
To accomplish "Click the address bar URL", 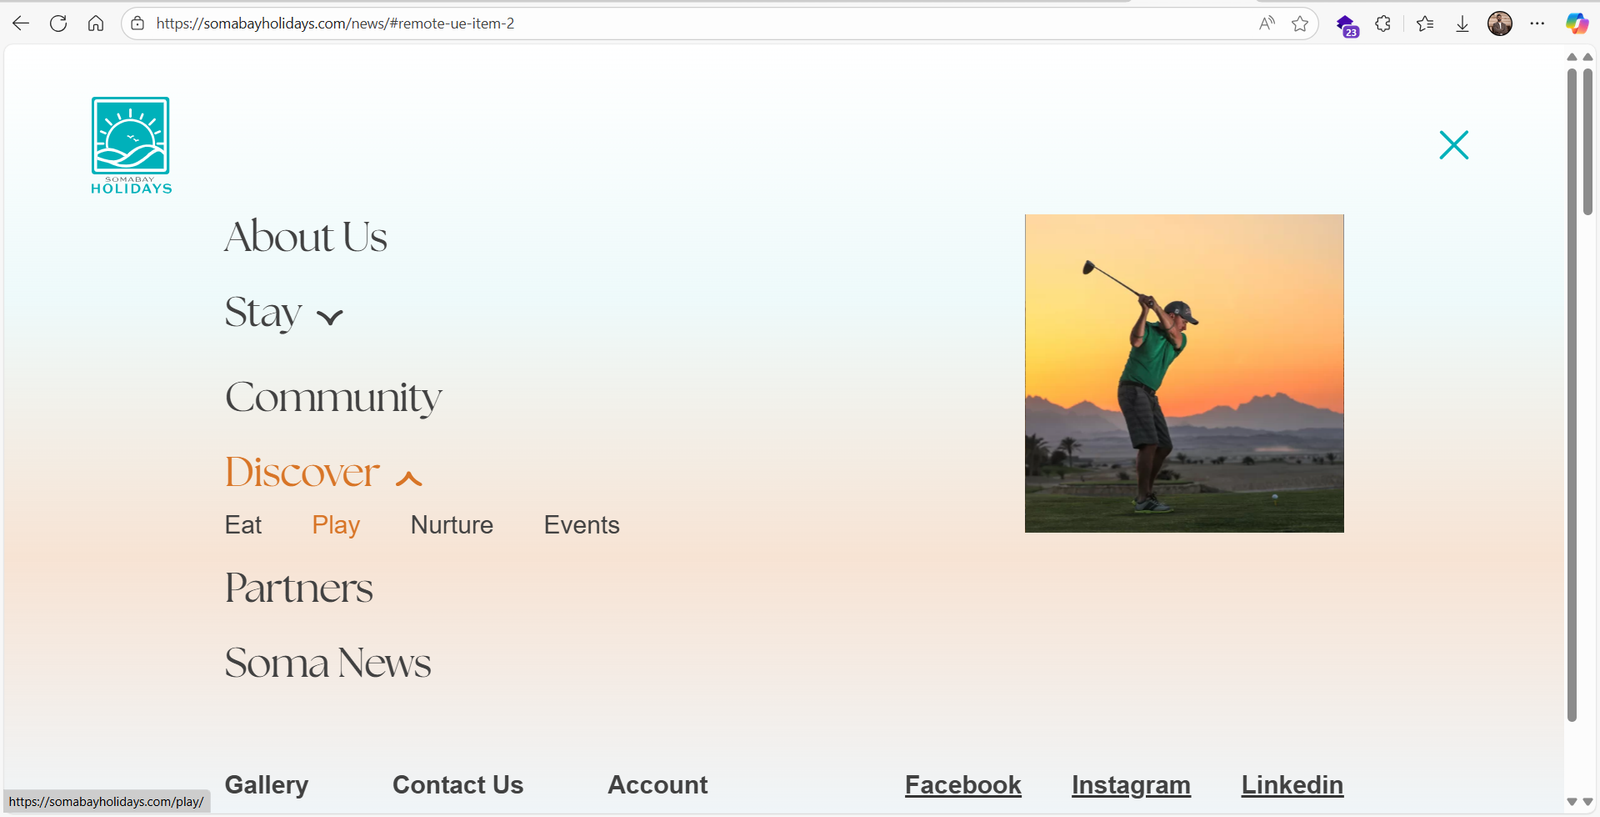I will click(335, 23).
